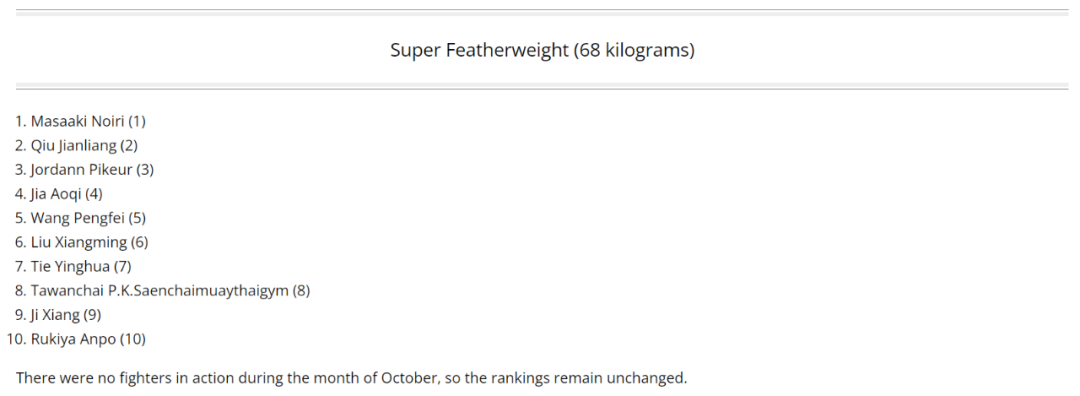Click the sentence about October rankings unchanged
The width and height of the screenshot is (1080, 396).
coord(351,378)
